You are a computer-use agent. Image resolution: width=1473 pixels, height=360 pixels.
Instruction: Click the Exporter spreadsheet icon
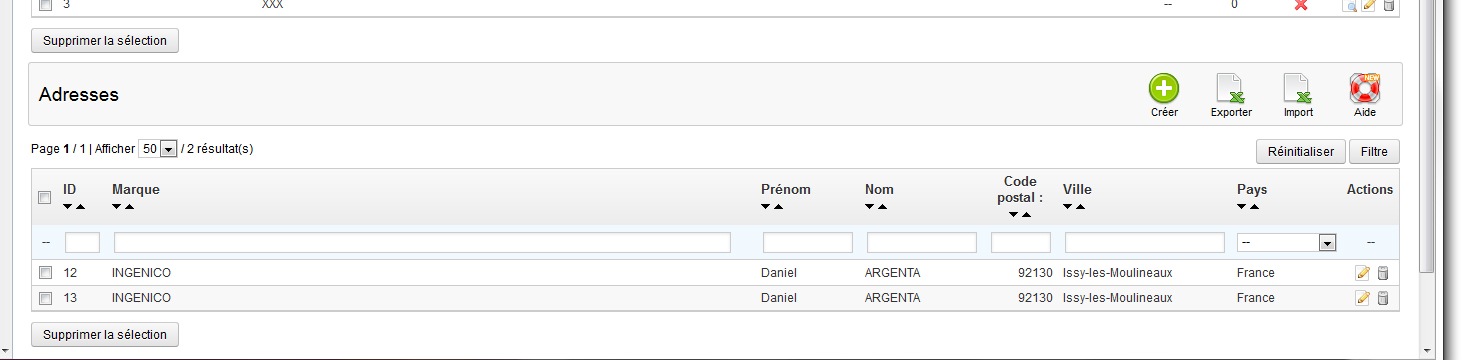point(1231,88)
